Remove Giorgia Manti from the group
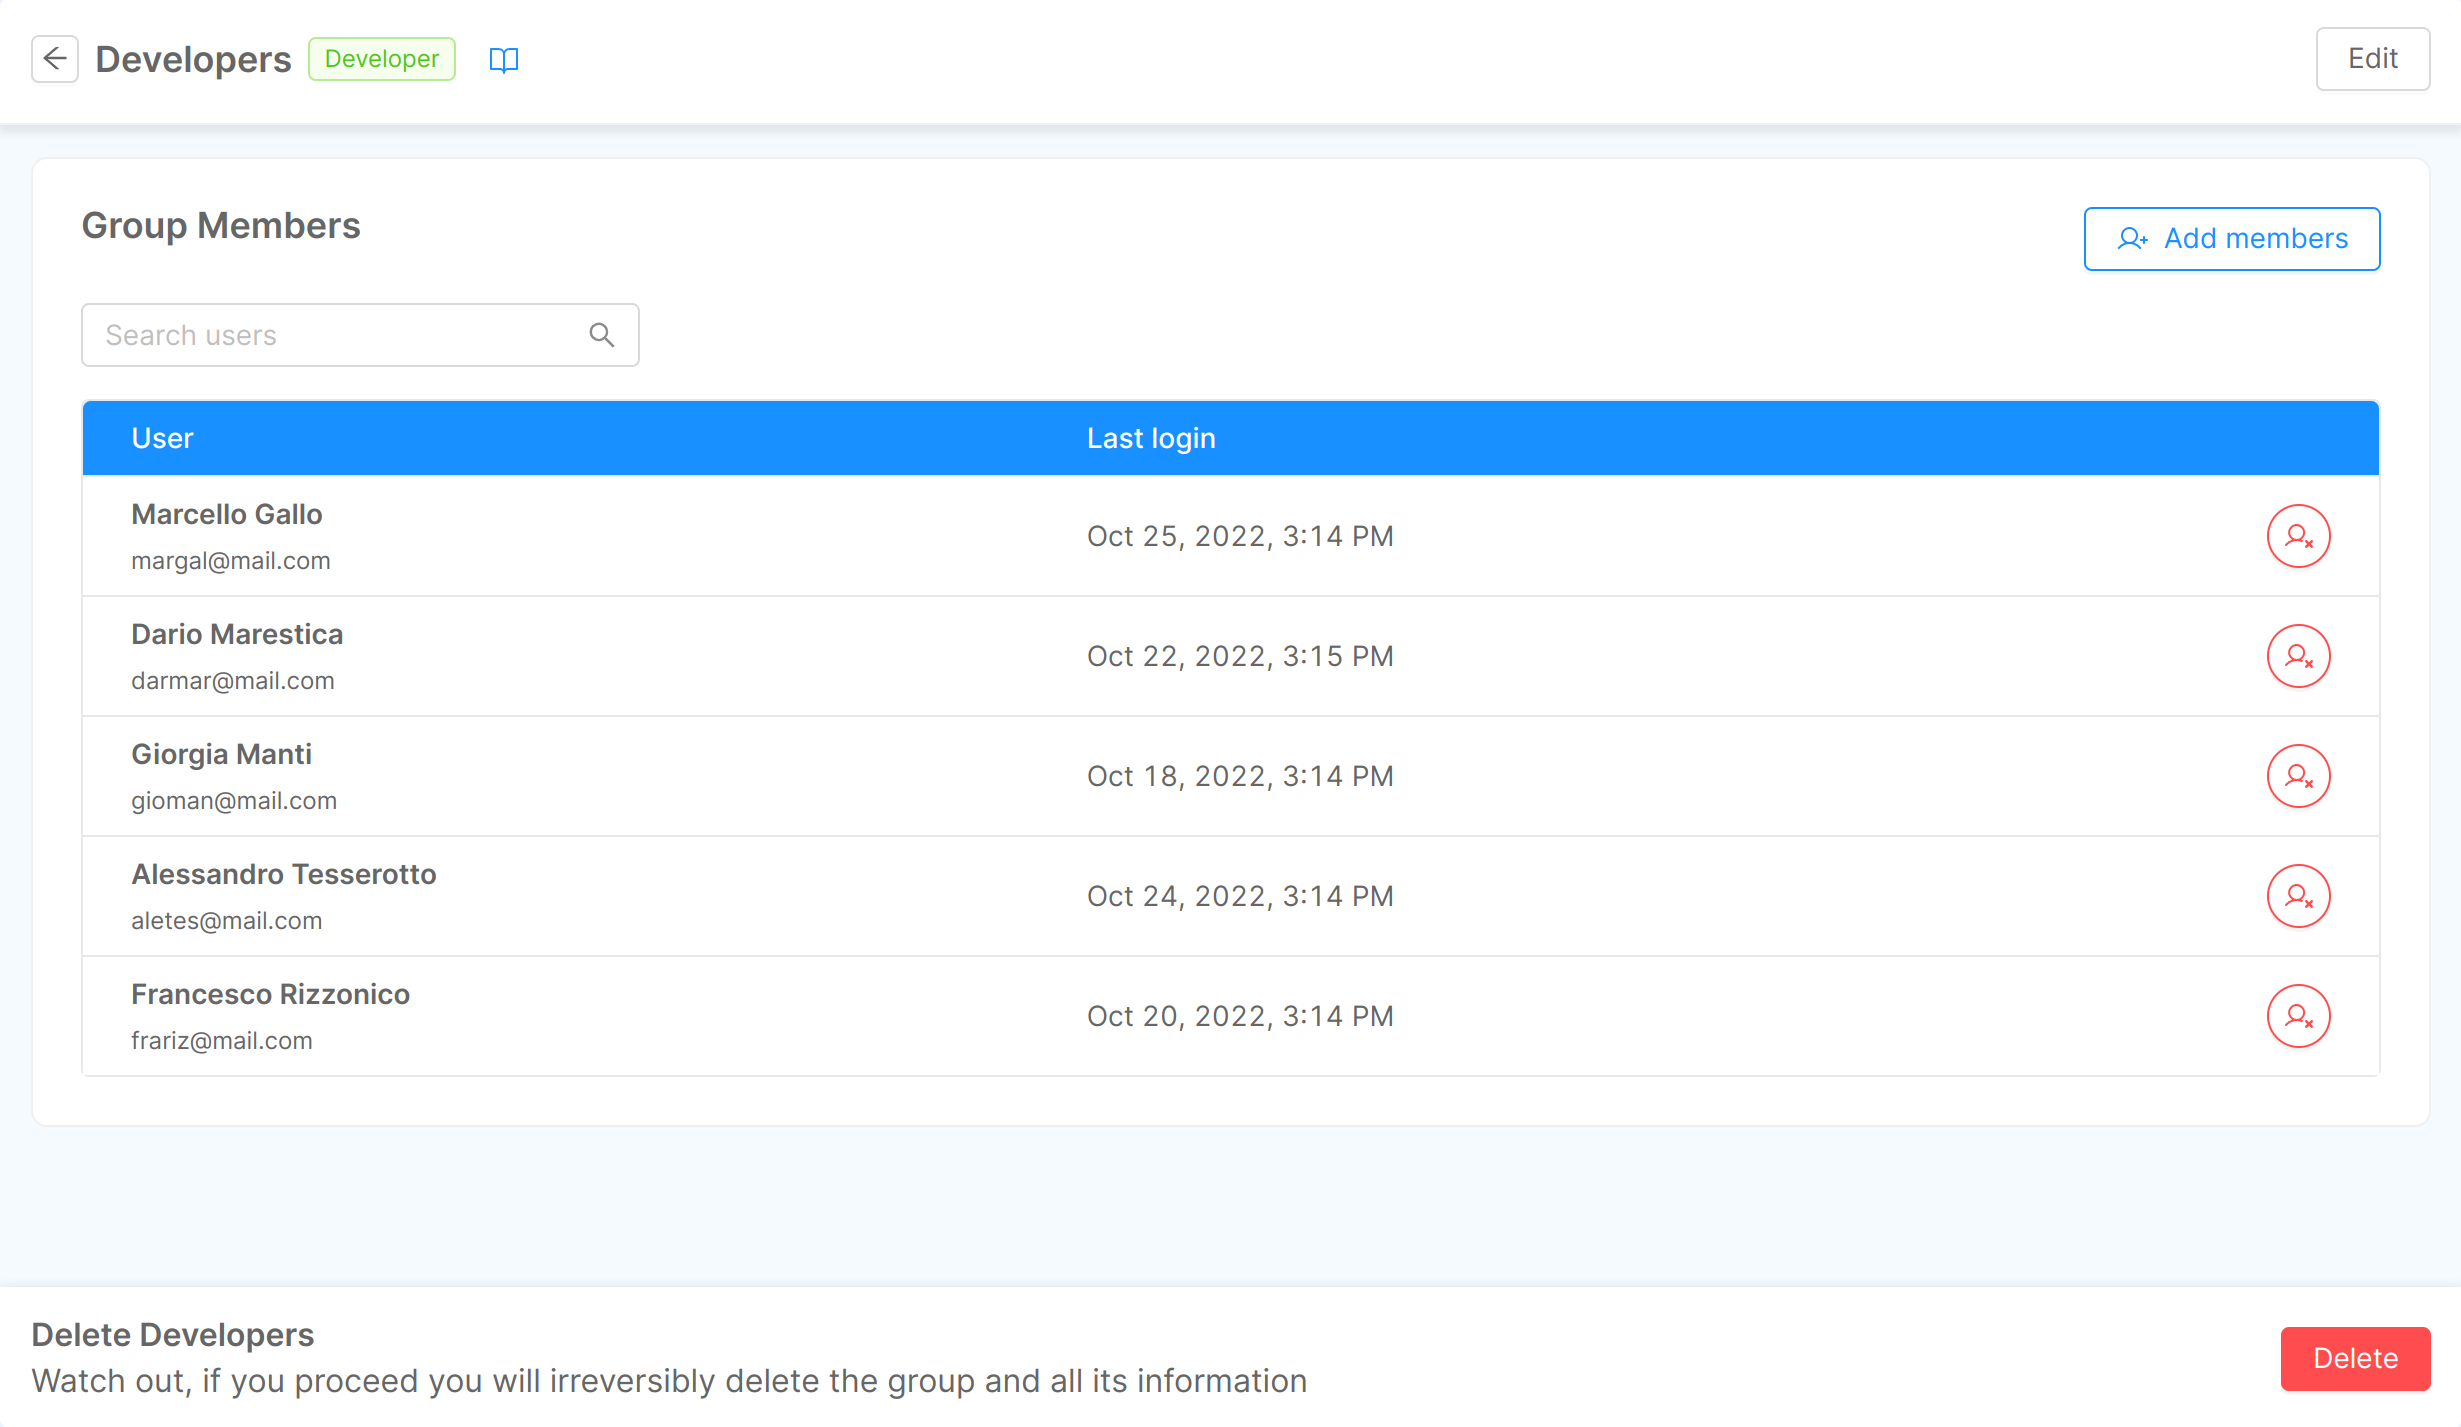Image resolution: width=2461 pixels, height=1427 pixels. click(2298, 776)
